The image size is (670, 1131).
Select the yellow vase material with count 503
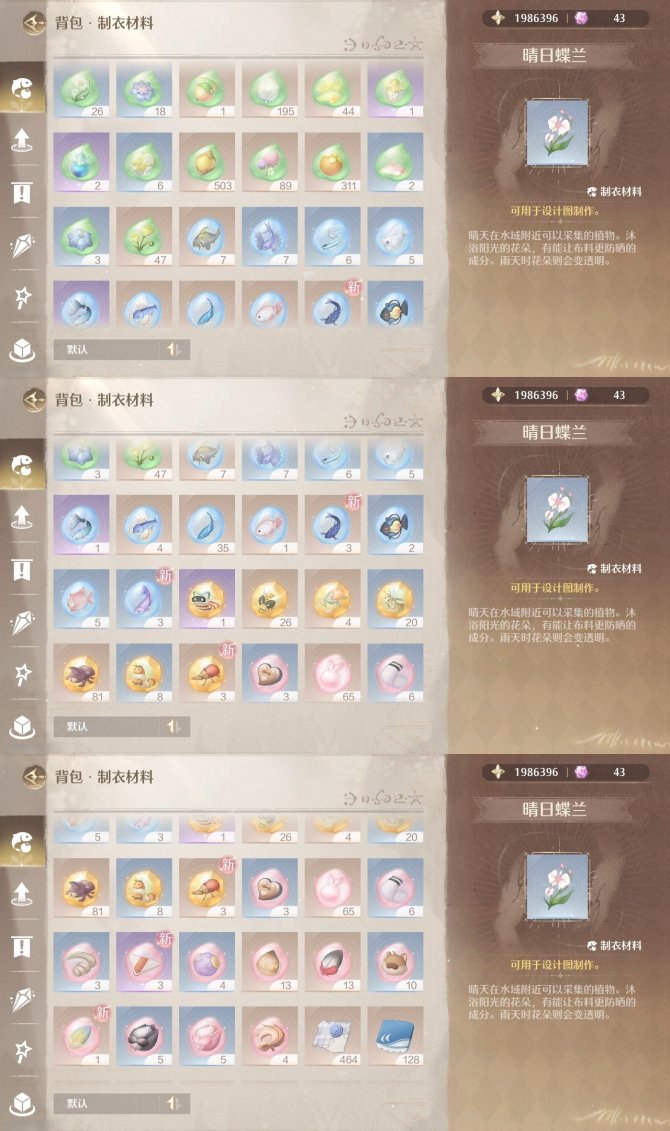pos(207,162)
